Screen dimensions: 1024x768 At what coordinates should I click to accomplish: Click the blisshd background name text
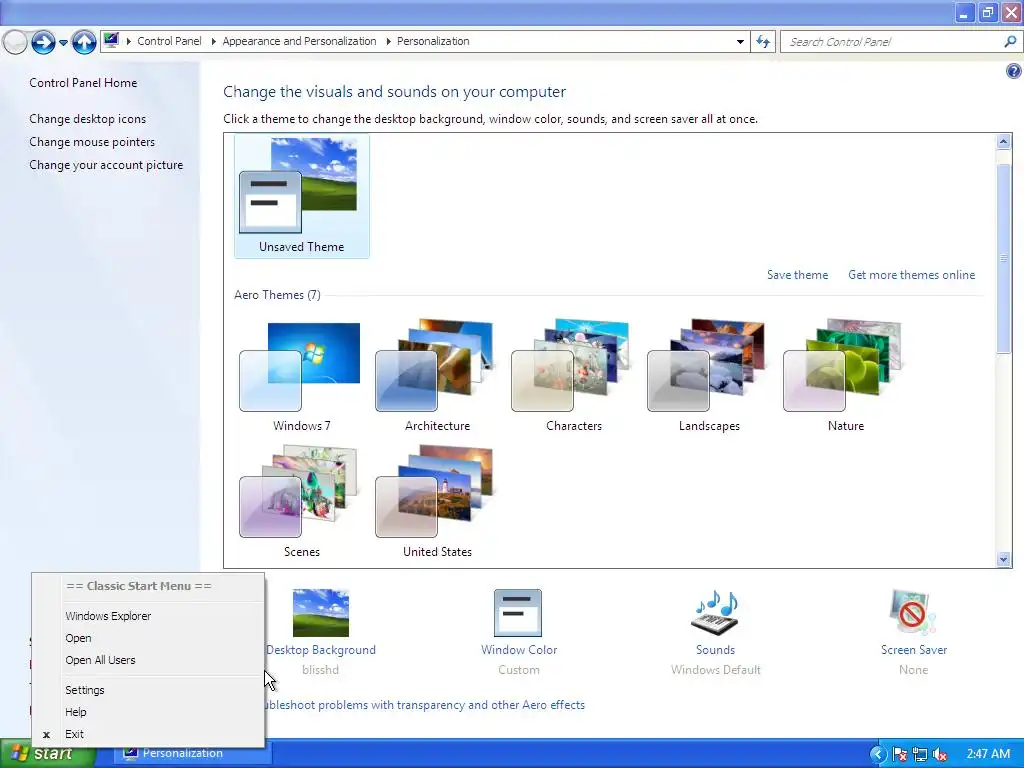tap(321, 670)
